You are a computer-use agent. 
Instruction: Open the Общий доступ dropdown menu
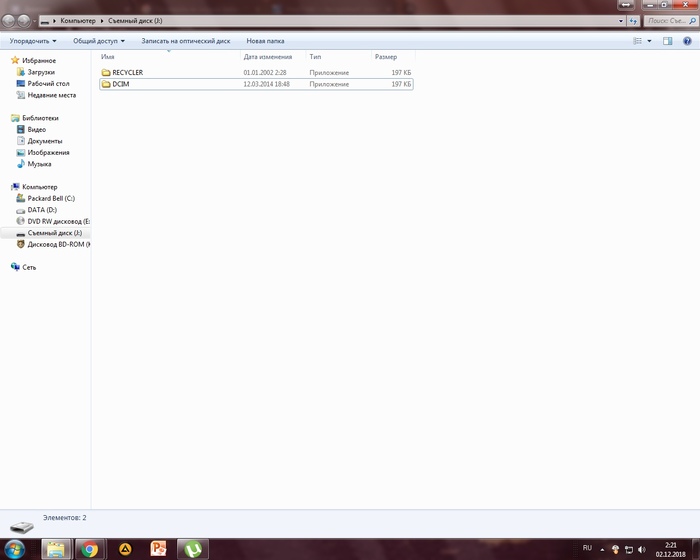tap(99, 41)
